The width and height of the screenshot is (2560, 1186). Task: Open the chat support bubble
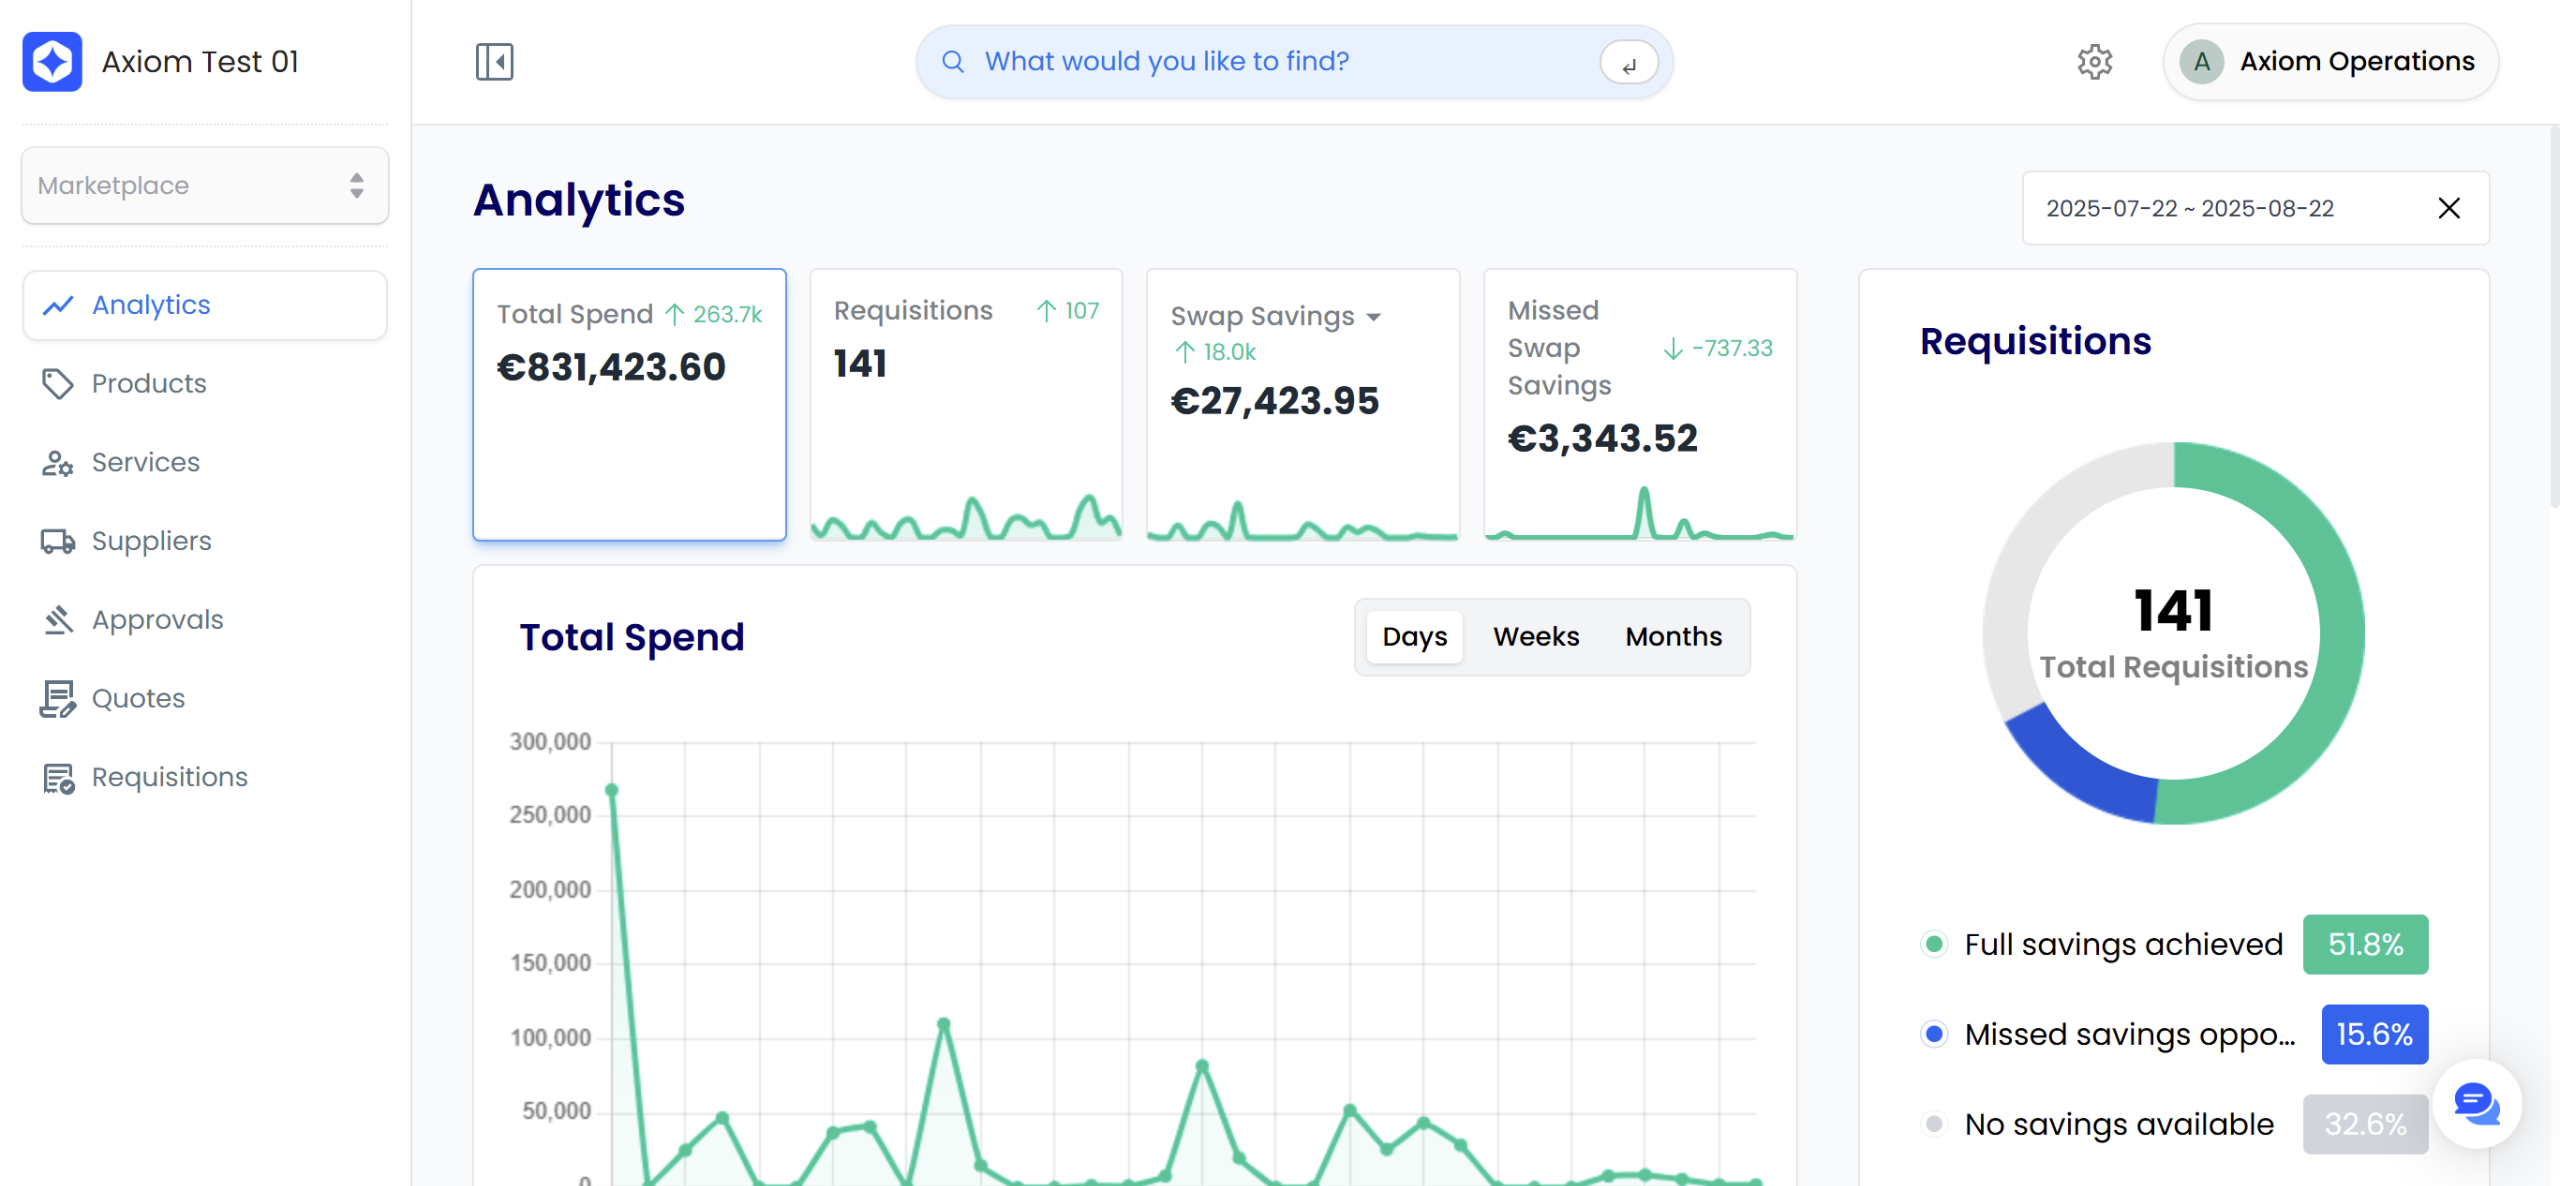click(2476, 1104)
